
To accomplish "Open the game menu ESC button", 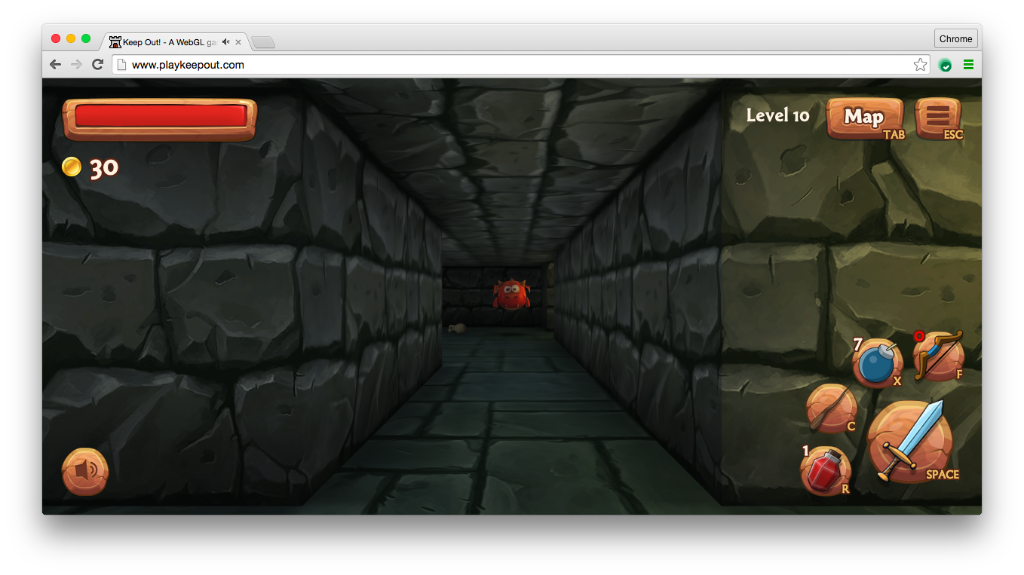I will 939,118.
